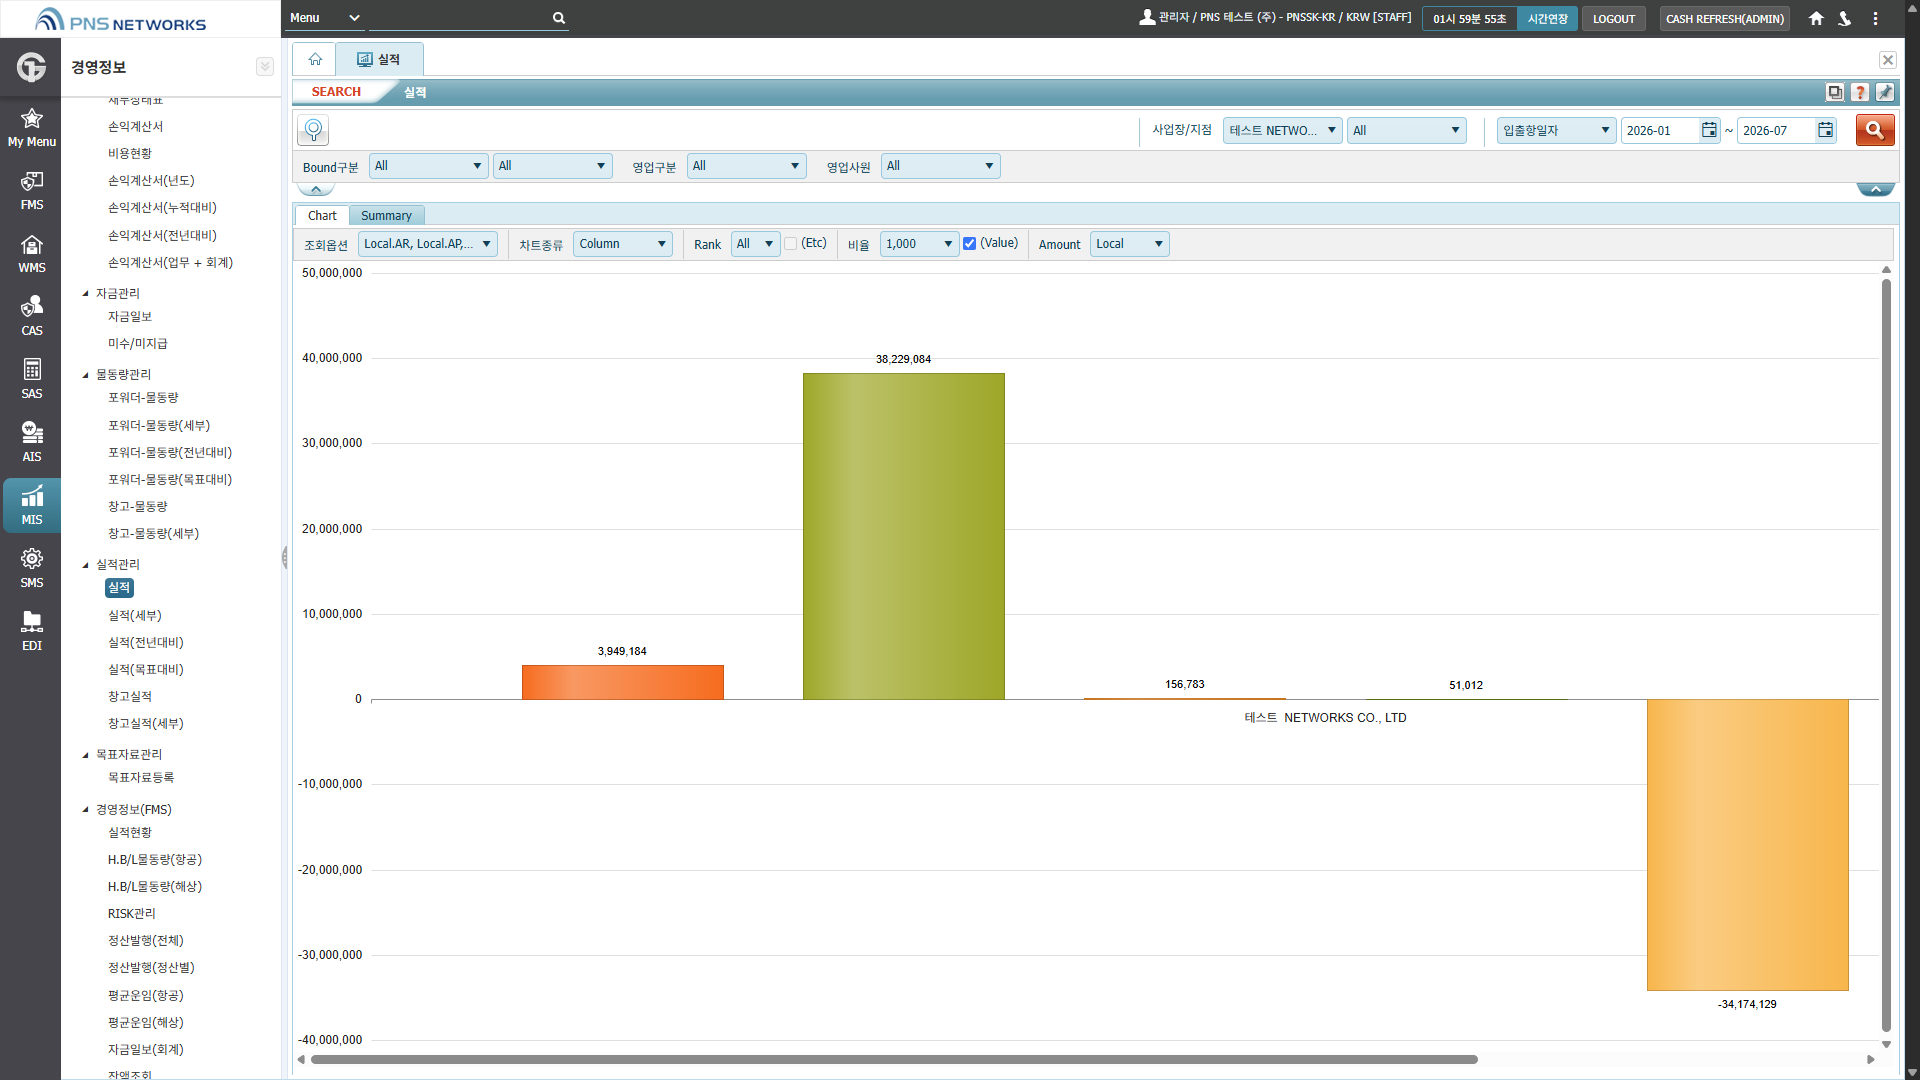Open the 입출항일자 date type dropdown
Viewport: 1920px width, 1080px height.
pyautogui.click(x=1556, y=130)
